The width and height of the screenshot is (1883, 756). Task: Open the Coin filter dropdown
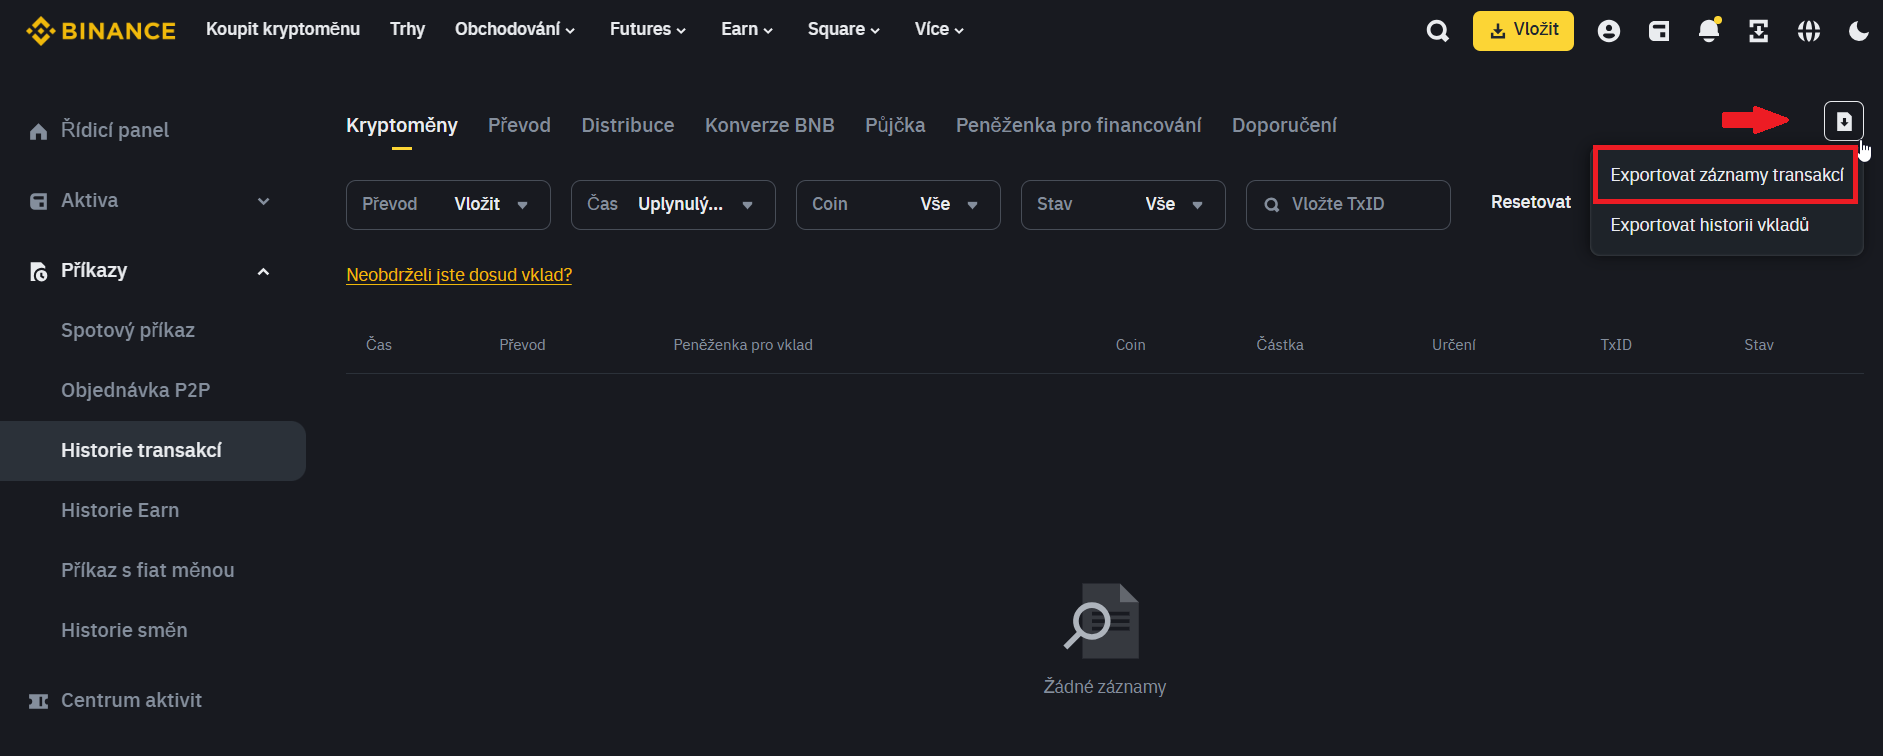(x=897, y=205)
